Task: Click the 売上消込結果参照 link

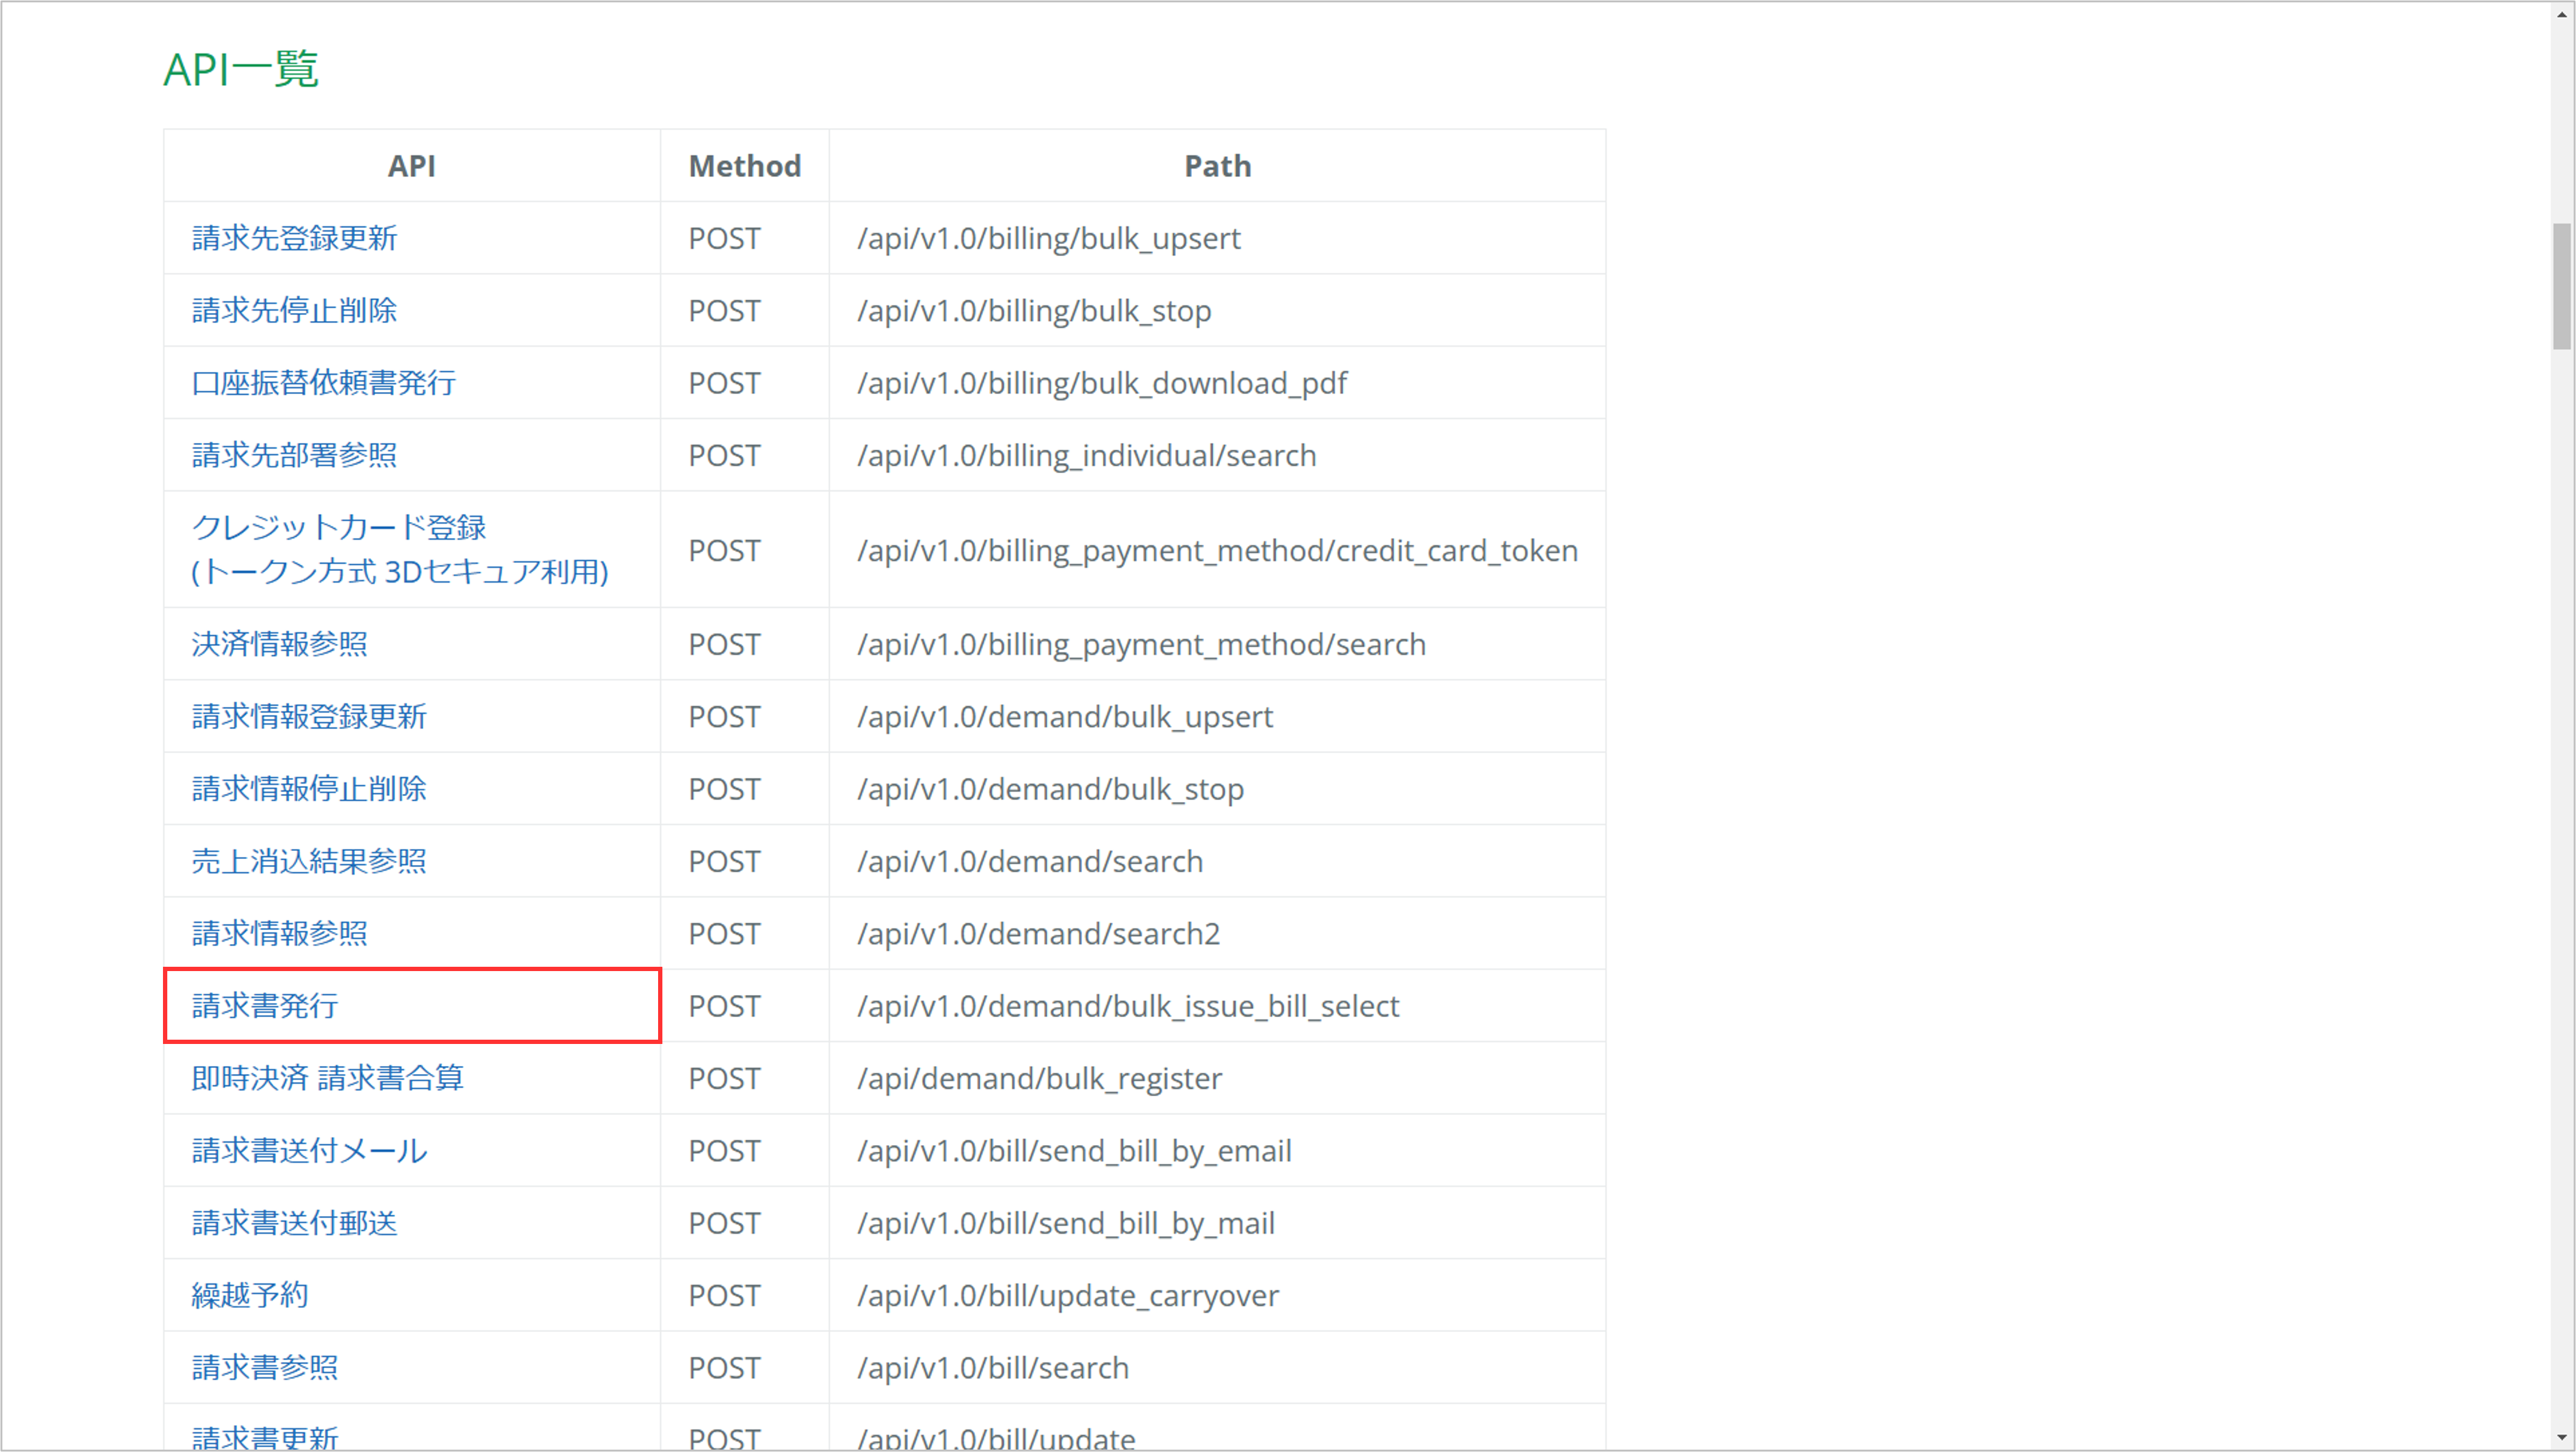Action: [309, 861]
